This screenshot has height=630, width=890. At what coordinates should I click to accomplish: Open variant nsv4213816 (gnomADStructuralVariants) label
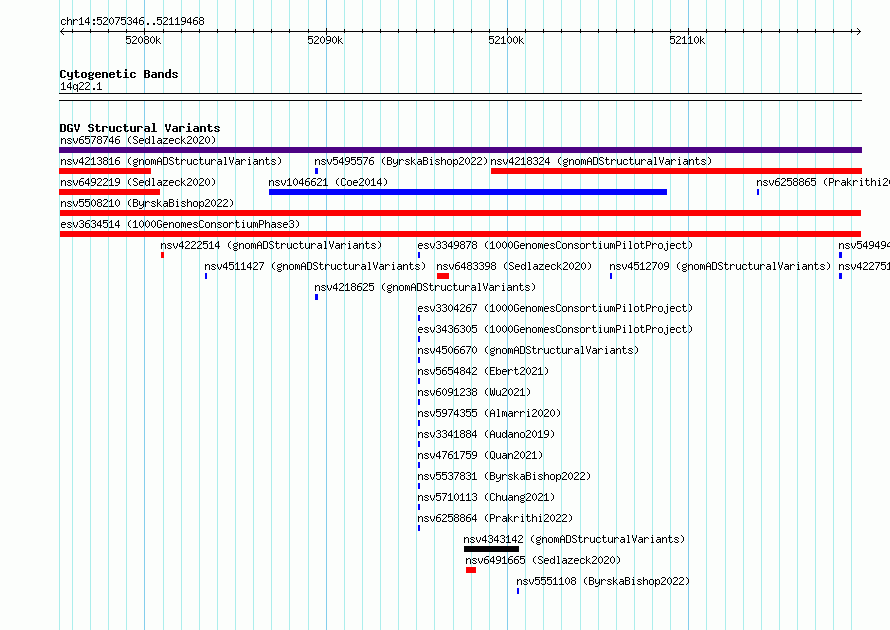[171, 161]
